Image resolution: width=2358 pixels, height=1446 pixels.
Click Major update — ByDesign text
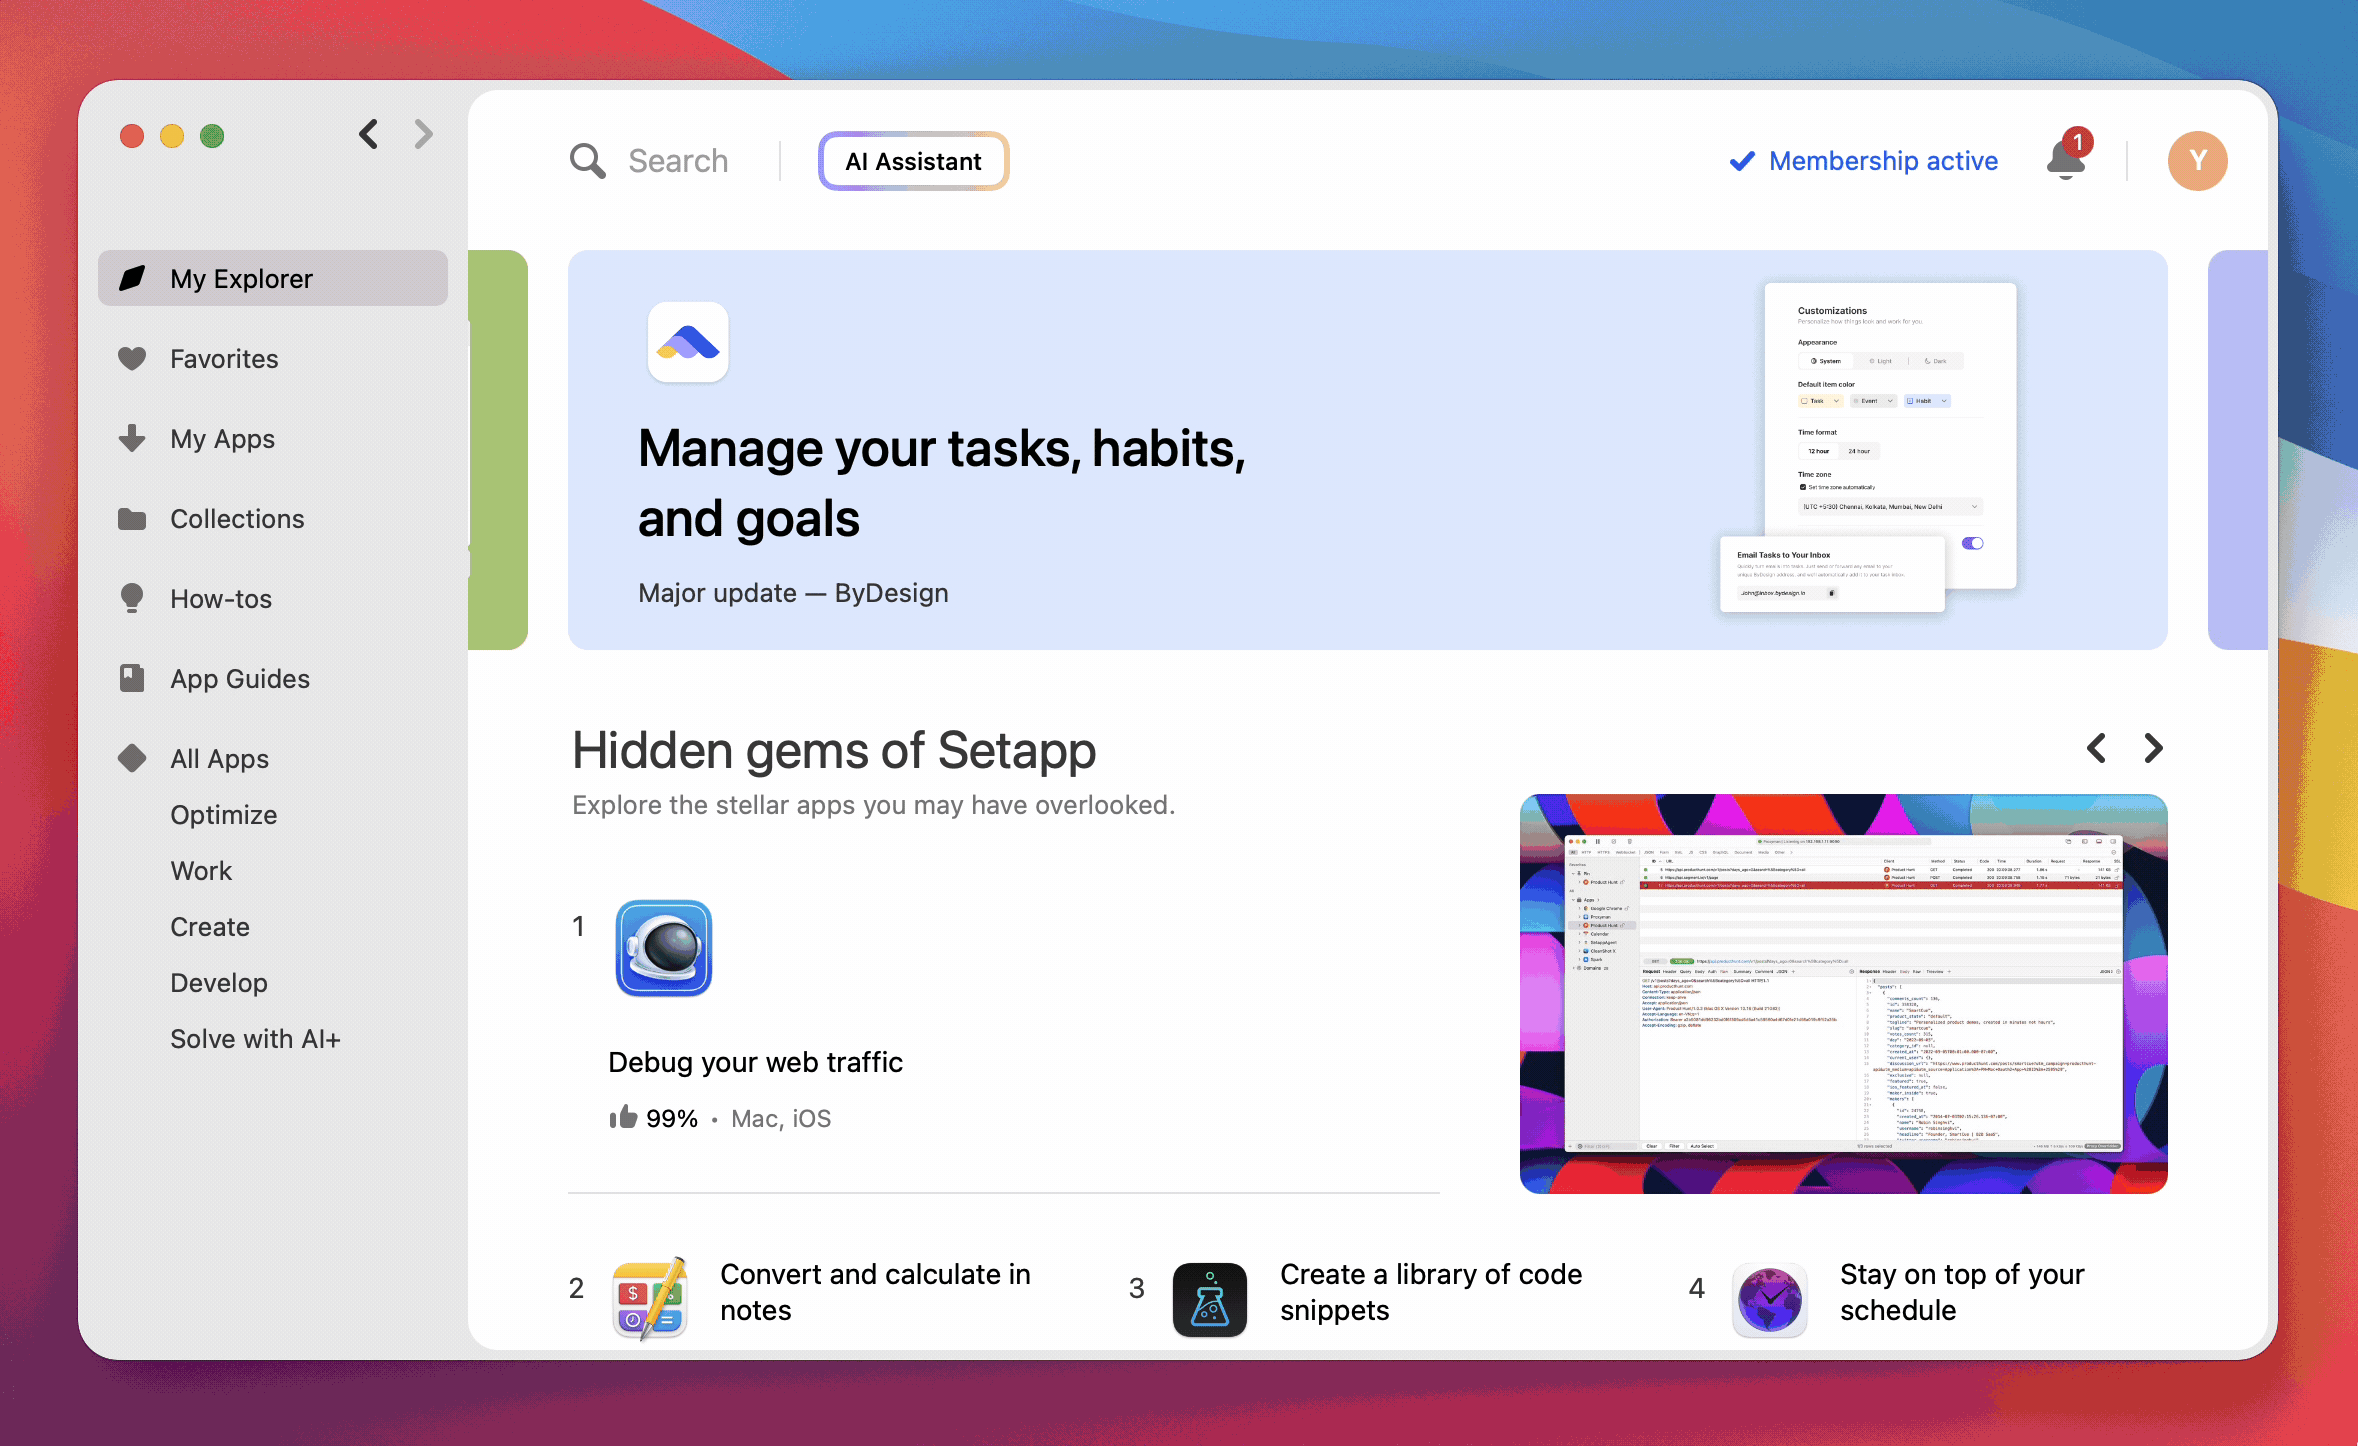793,593
